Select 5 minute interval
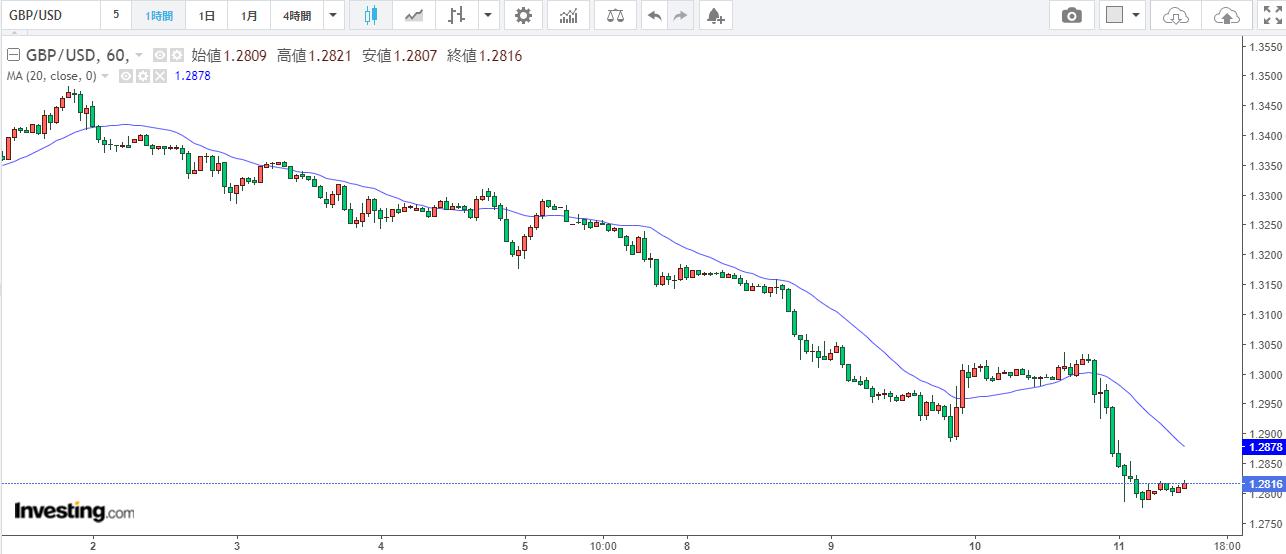 coord(116,16)
